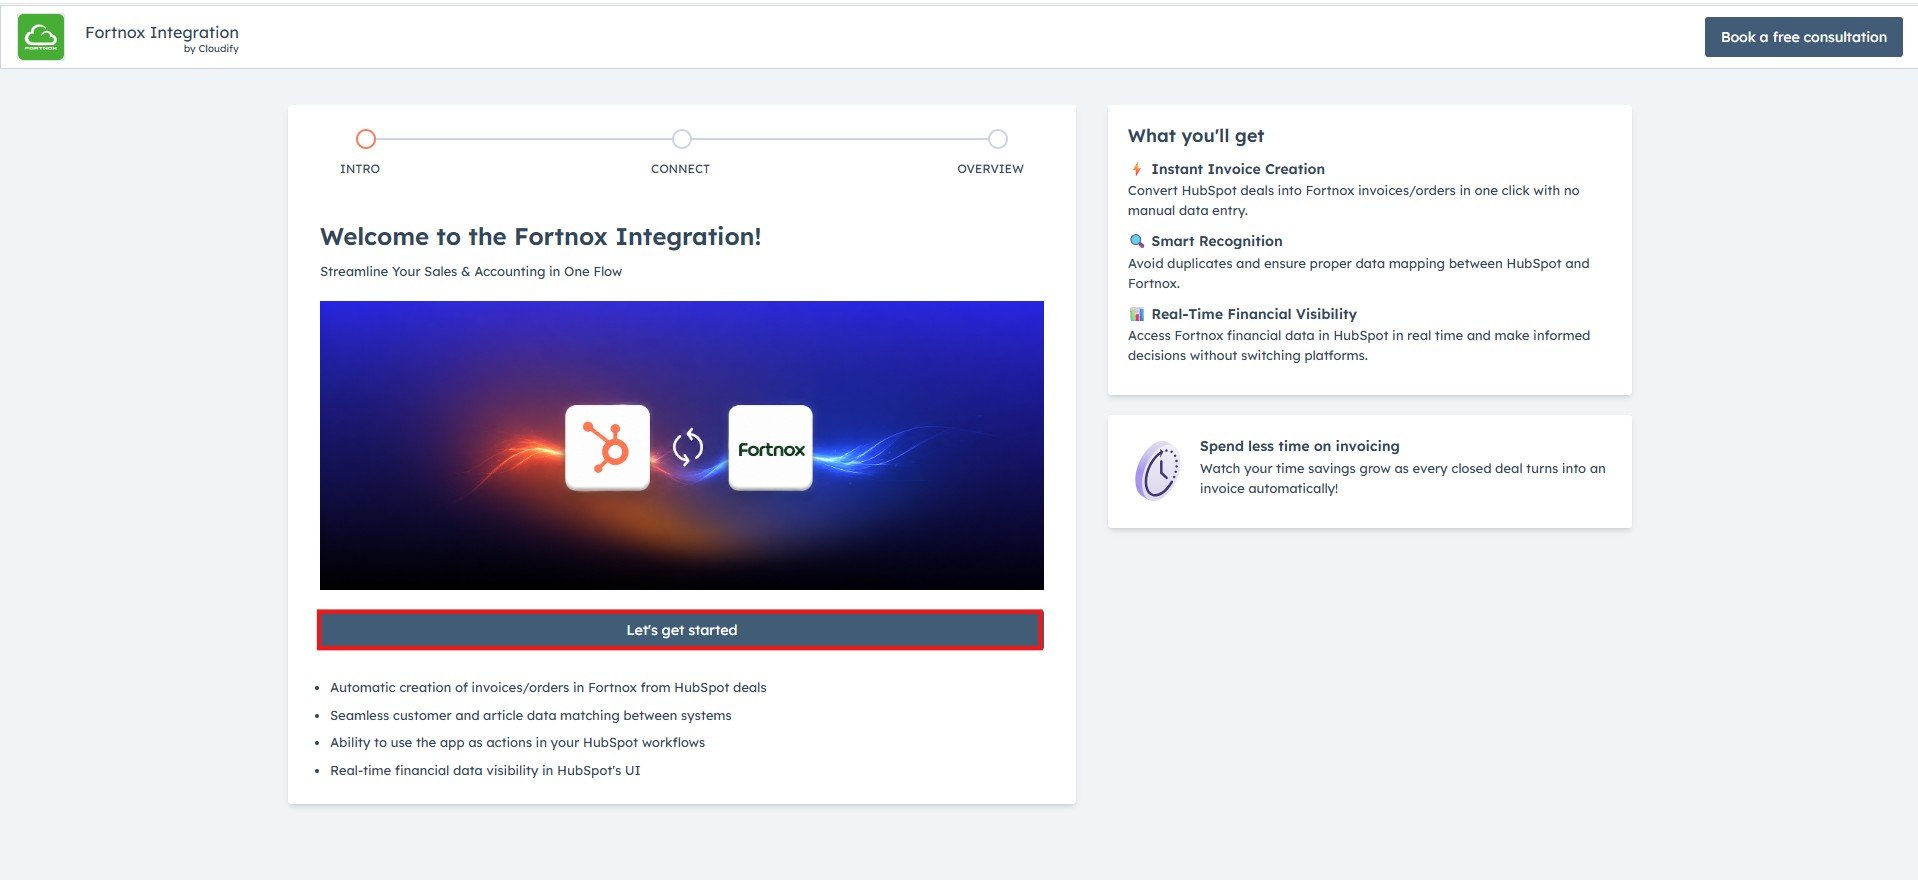Image resolution: width=1918 pixels, height=880 pixels.
Task: Click the HubSpot sprocket logo tile
Action: 607,447
